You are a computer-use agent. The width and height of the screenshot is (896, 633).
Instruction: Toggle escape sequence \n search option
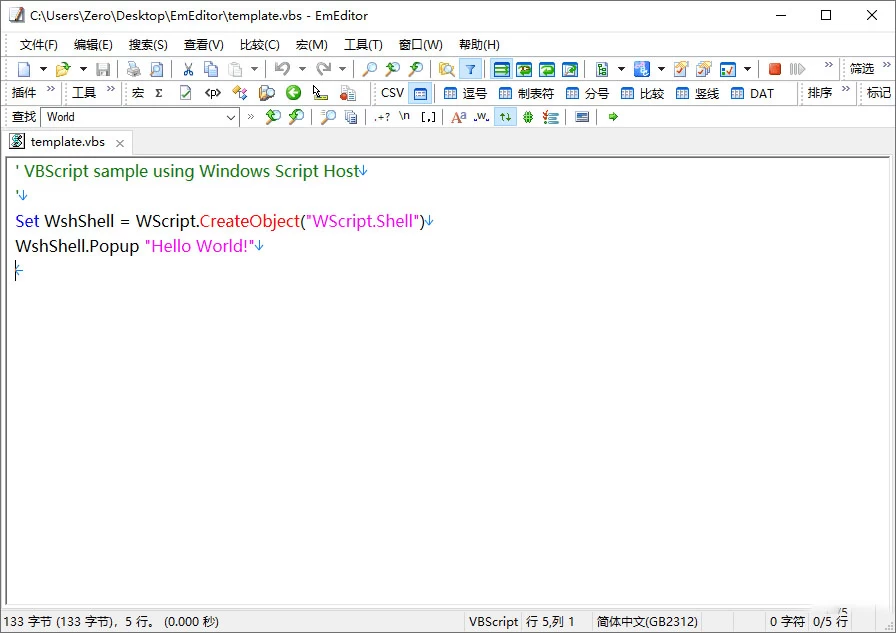(405, 117)
